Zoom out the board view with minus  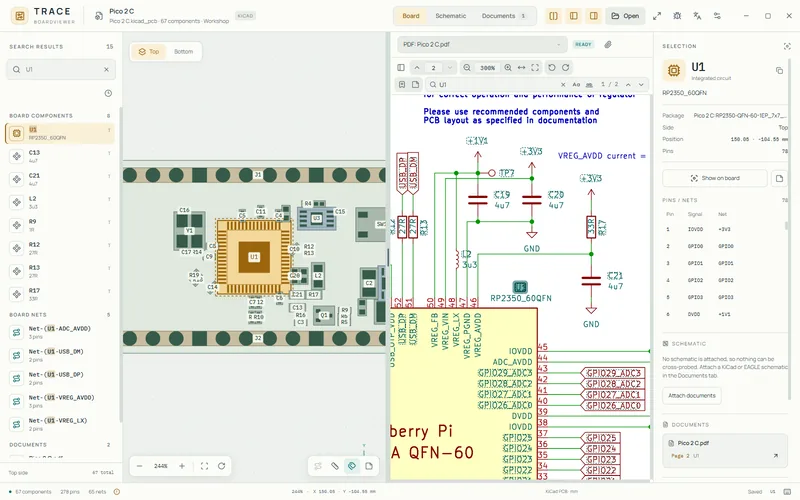tap(139, 466)
